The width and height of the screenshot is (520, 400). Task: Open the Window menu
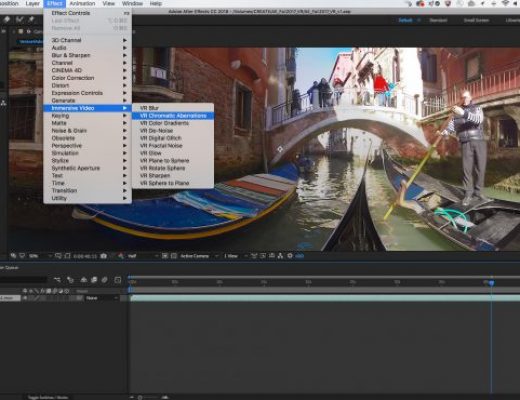point(132,3)
